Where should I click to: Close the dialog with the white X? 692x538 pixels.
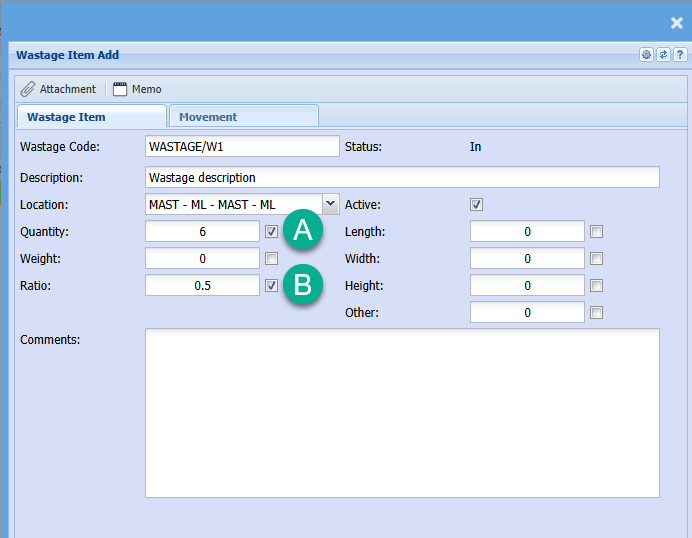[x=676, y=23]
